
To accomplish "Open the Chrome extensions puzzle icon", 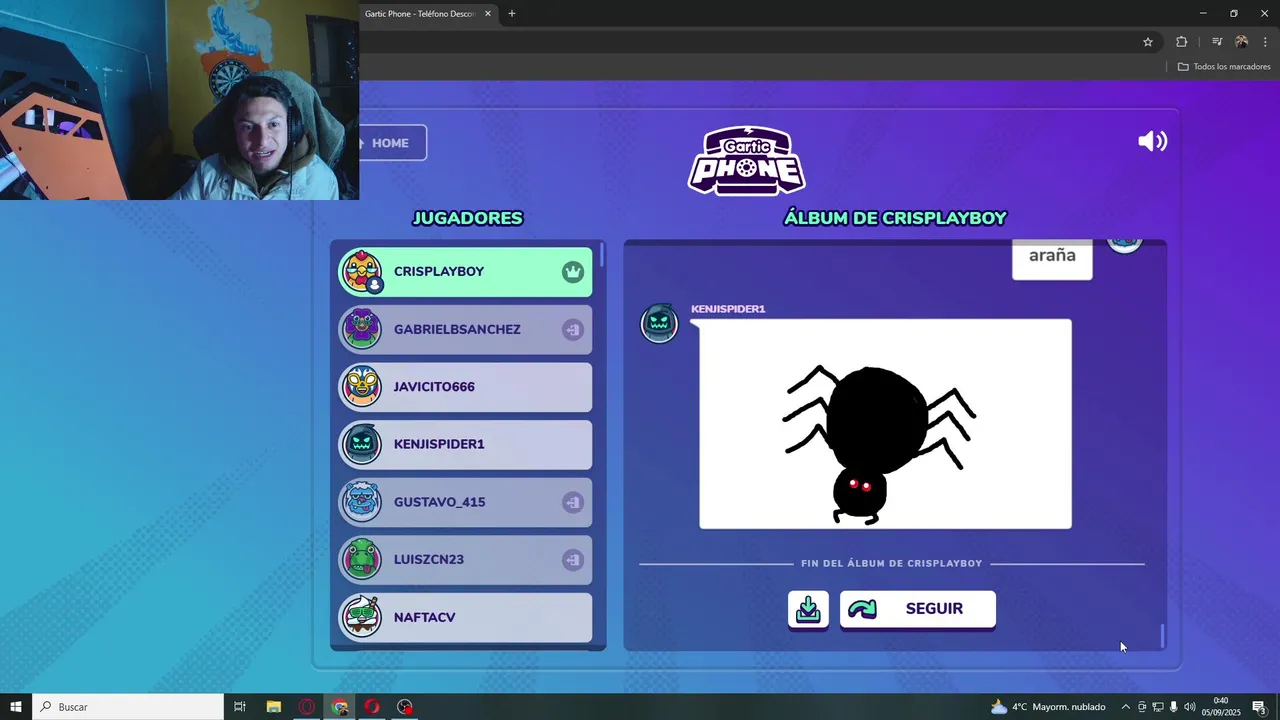I will (x=1182, y=42).
